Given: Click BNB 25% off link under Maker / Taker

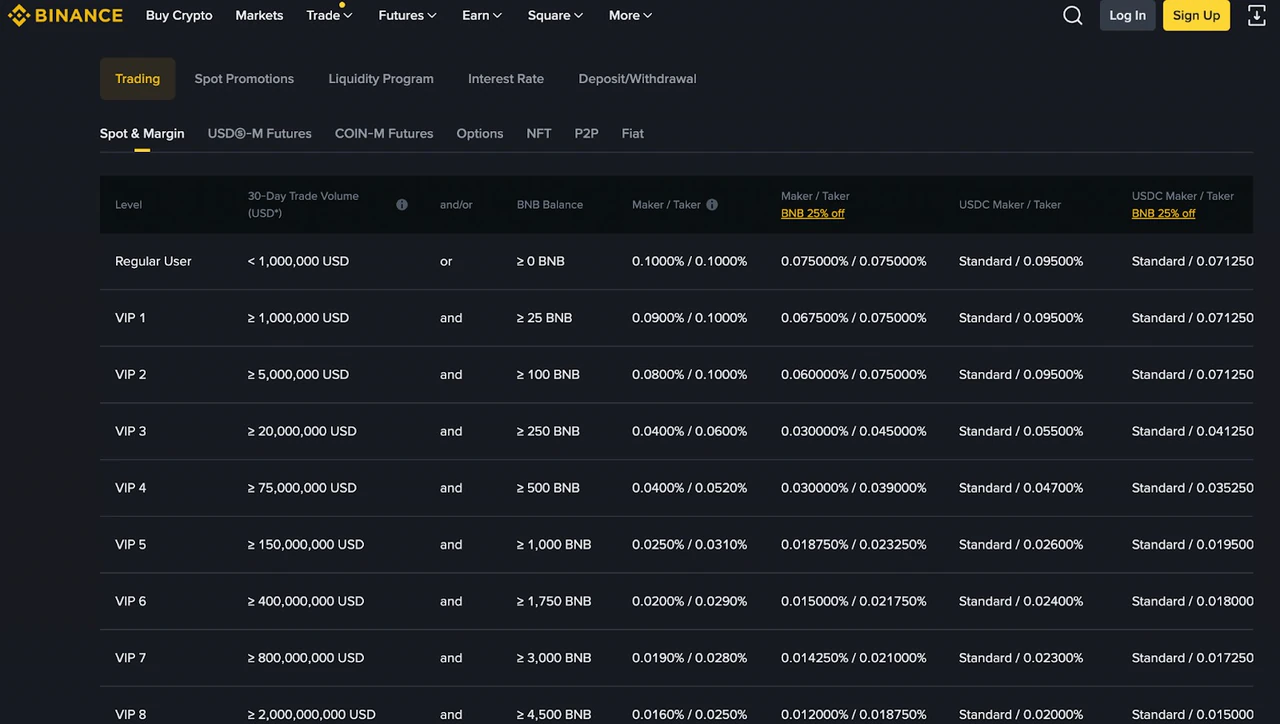Looking at the screenshot, I should click(813, 213).
